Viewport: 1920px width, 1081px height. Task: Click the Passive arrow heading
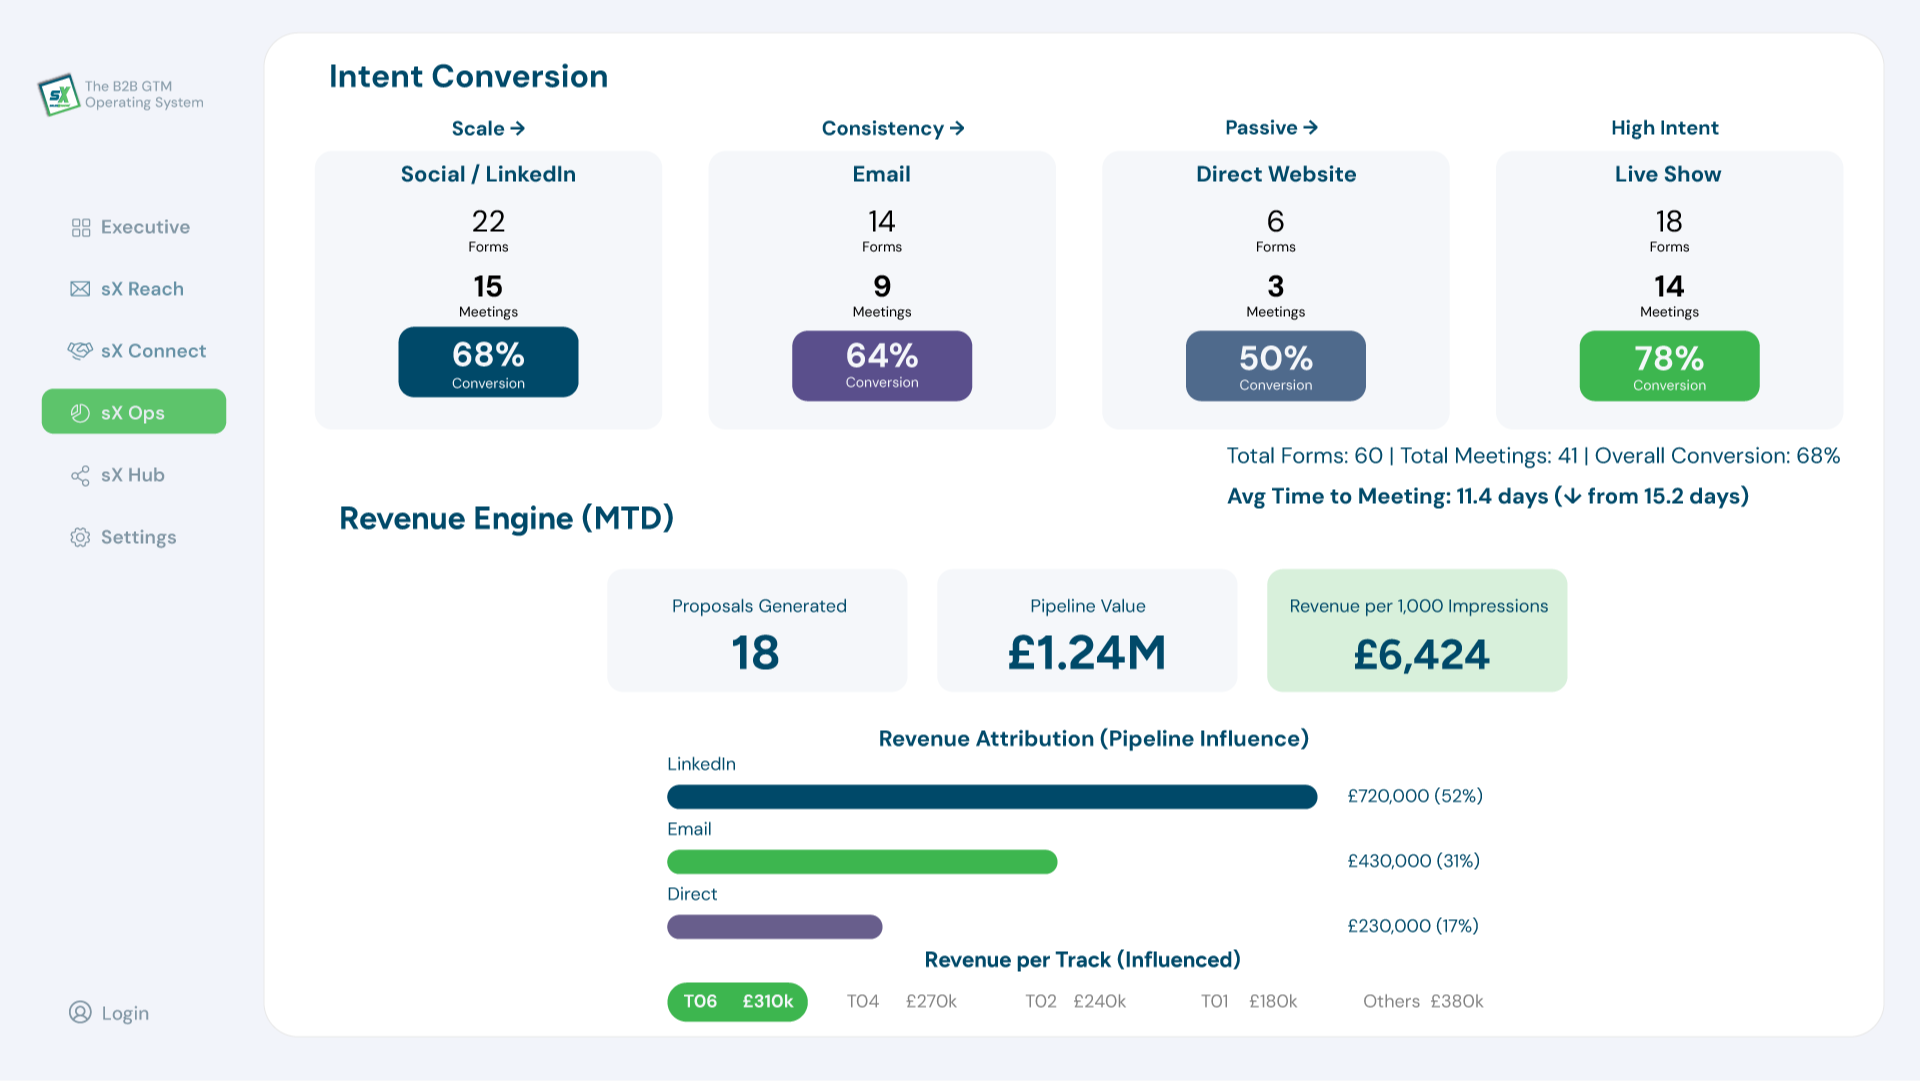tap(1271, 127)
